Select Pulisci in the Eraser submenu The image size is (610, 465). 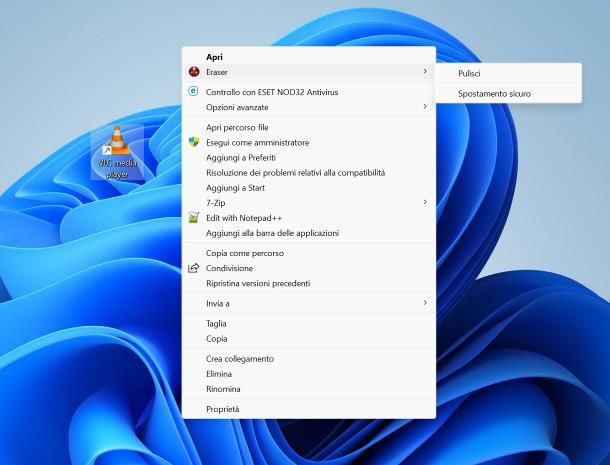click(508, 74)
